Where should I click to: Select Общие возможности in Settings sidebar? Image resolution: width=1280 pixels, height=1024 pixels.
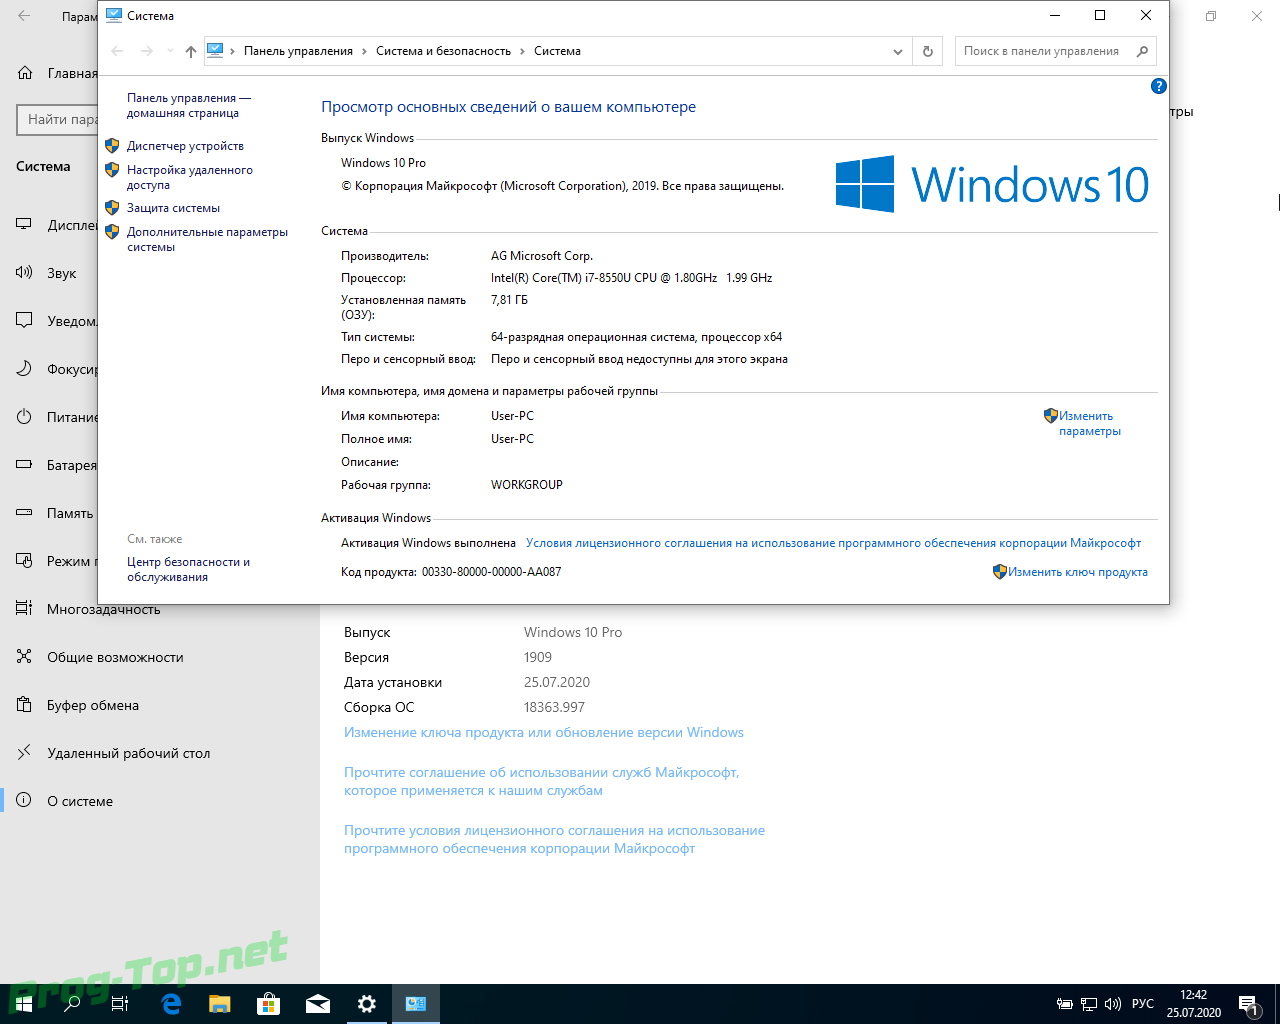(x=115, y=657)
